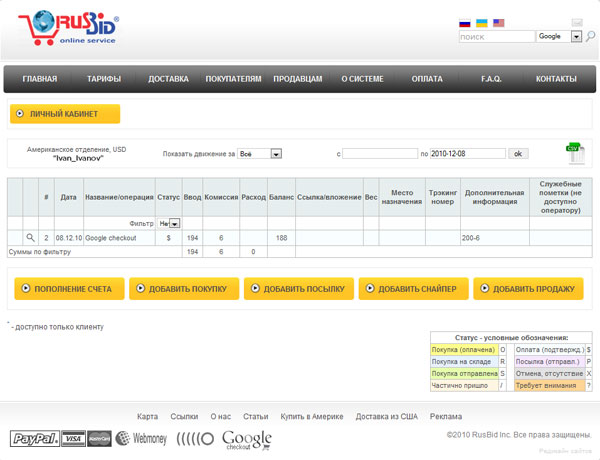Click the ЛИЧНЫЙ КАБИНЕТ button
Image resolution: width=600 pixels, height=460 pixels.
pyautogui.click(x=65, y=114)
